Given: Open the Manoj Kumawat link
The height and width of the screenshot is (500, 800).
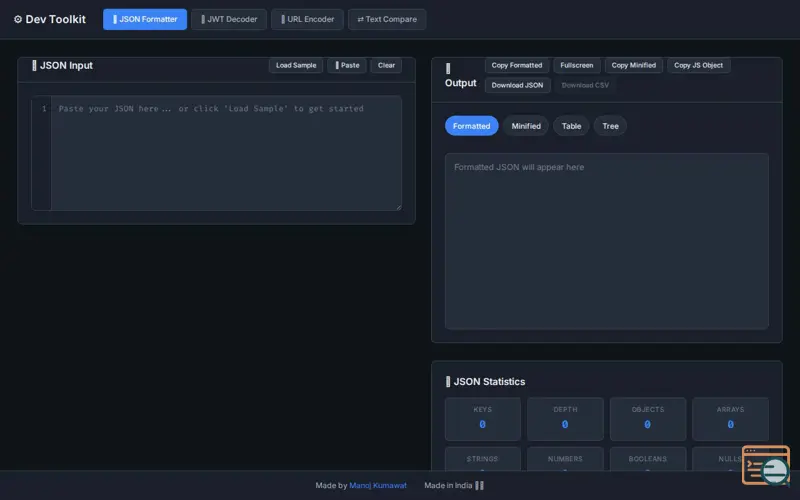Looking at the screenshot, I should [x=378, y=485].
